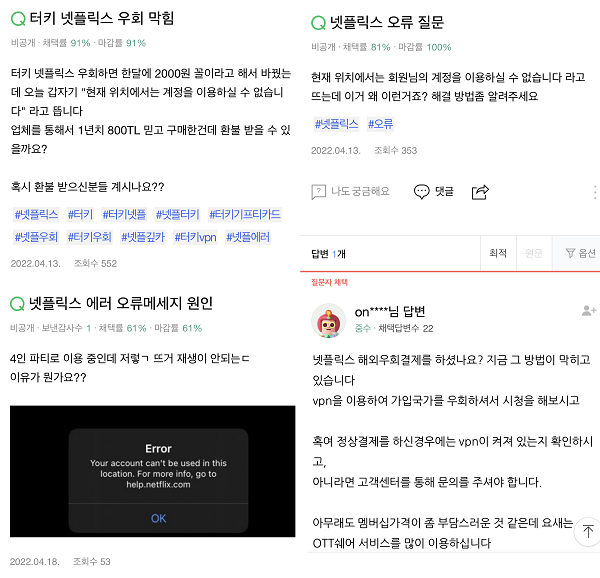Click the 보낸감사수 1 statistic
600x578 pixels.
66,328
